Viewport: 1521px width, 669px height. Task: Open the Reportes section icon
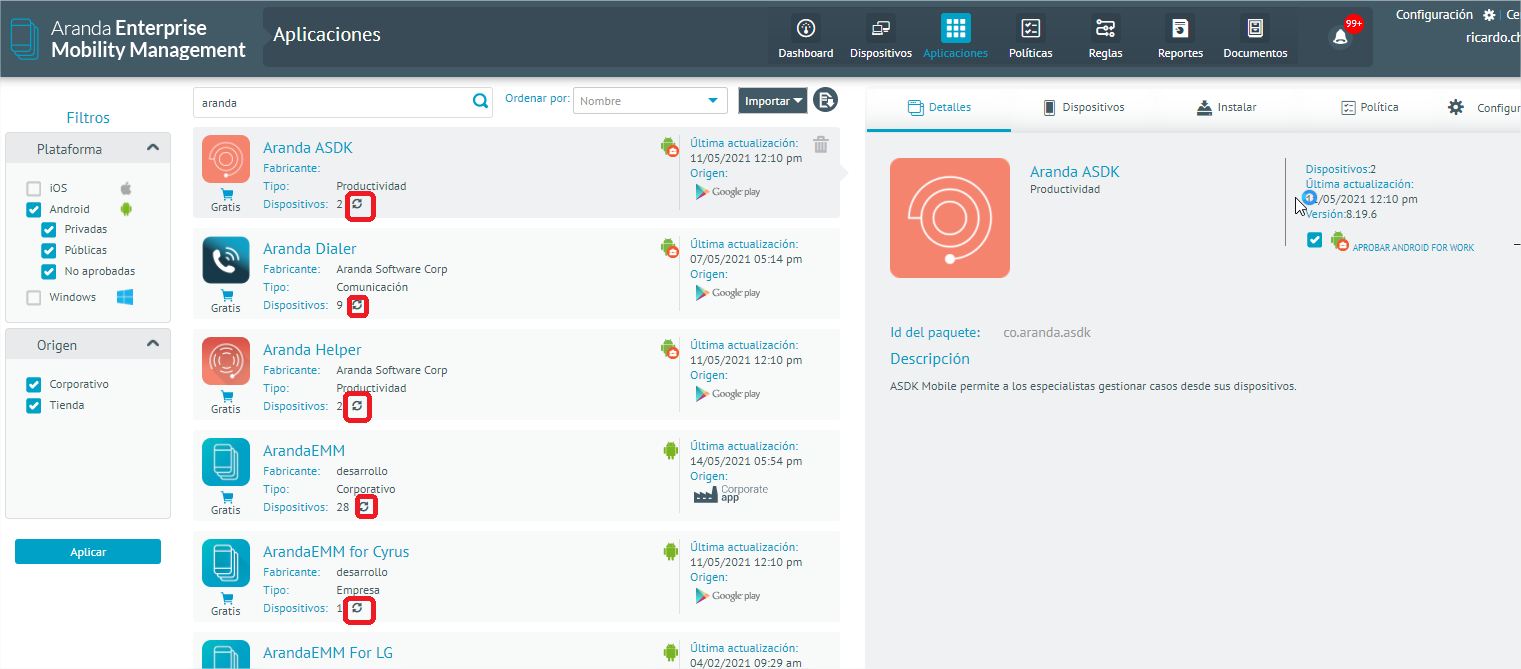coord(1180,28)
